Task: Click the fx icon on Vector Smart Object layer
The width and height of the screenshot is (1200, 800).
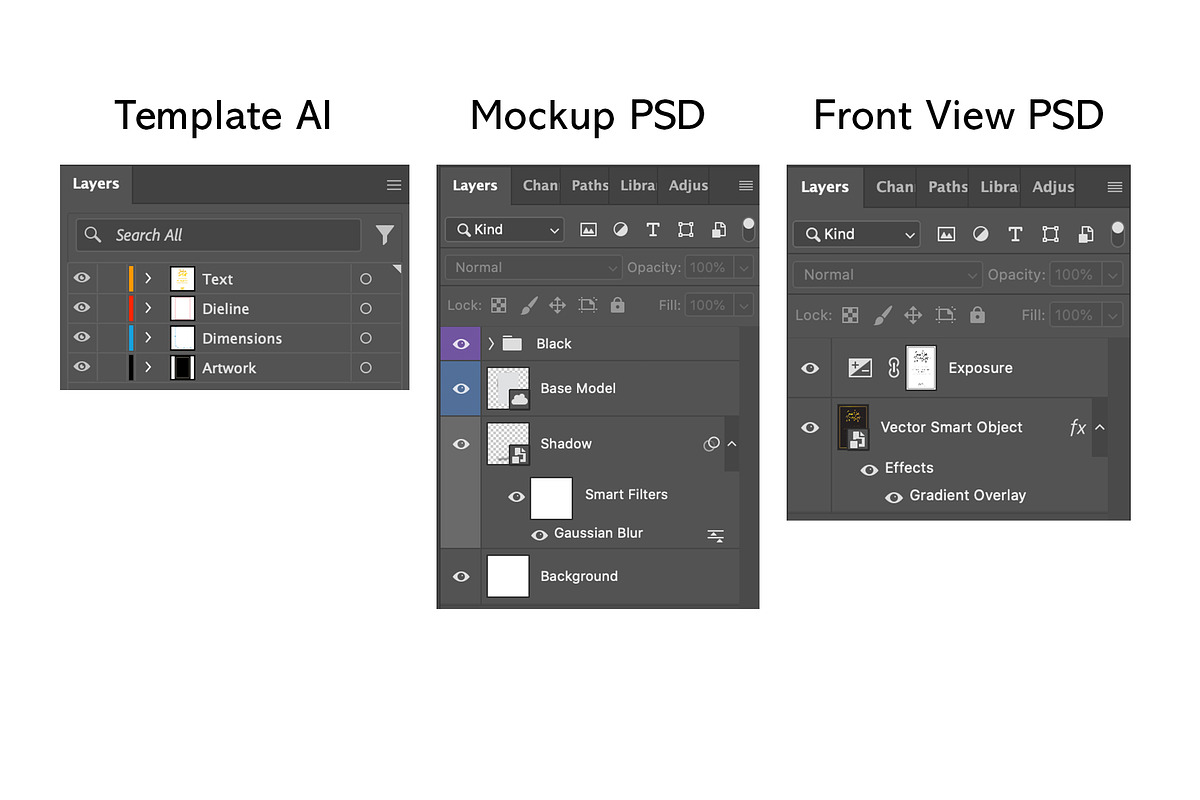Action: (x=1078, y=428)
